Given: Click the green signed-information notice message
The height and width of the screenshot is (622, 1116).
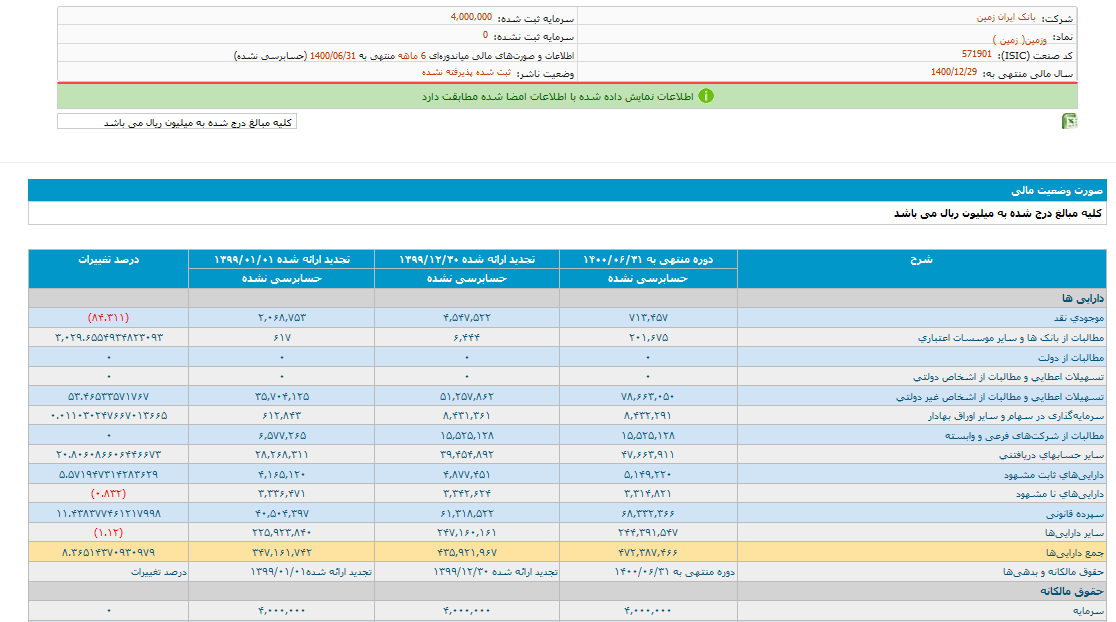Looking at the screenshot, I should tap(557, 96).
